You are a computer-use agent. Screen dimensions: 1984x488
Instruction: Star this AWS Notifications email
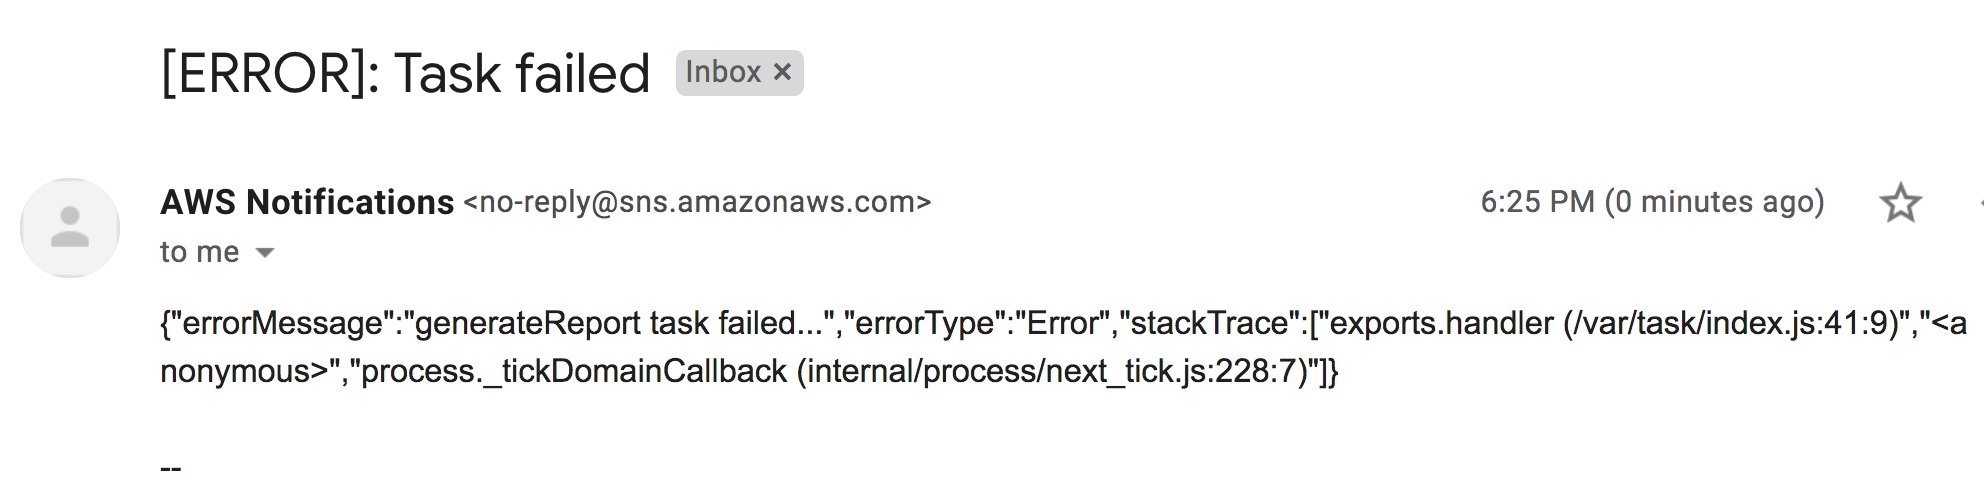[x=1900, y=203]
